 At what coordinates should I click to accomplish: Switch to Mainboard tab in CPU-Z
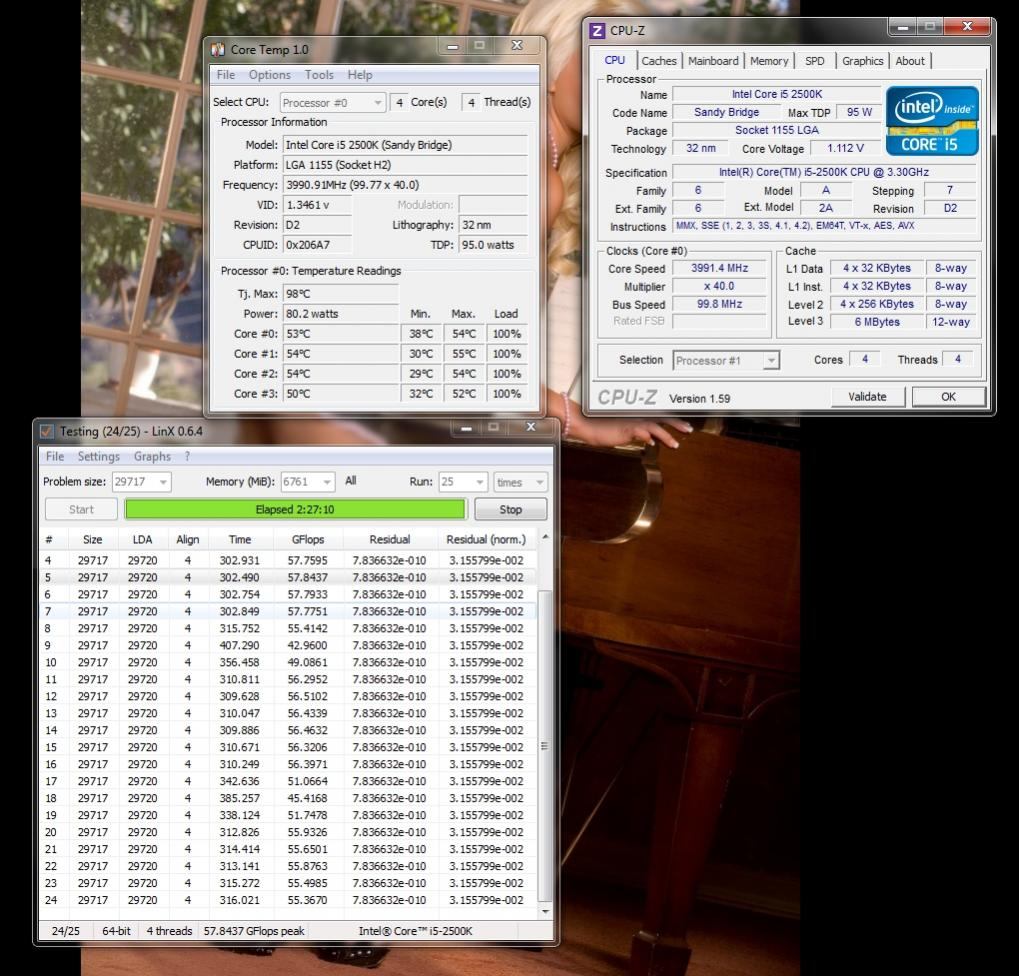point(713,60)
